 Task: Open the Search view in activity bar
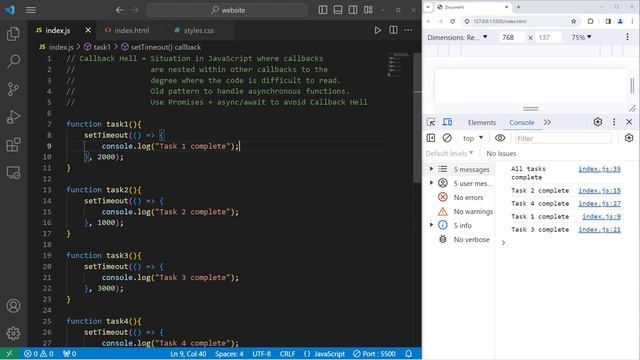13,62
